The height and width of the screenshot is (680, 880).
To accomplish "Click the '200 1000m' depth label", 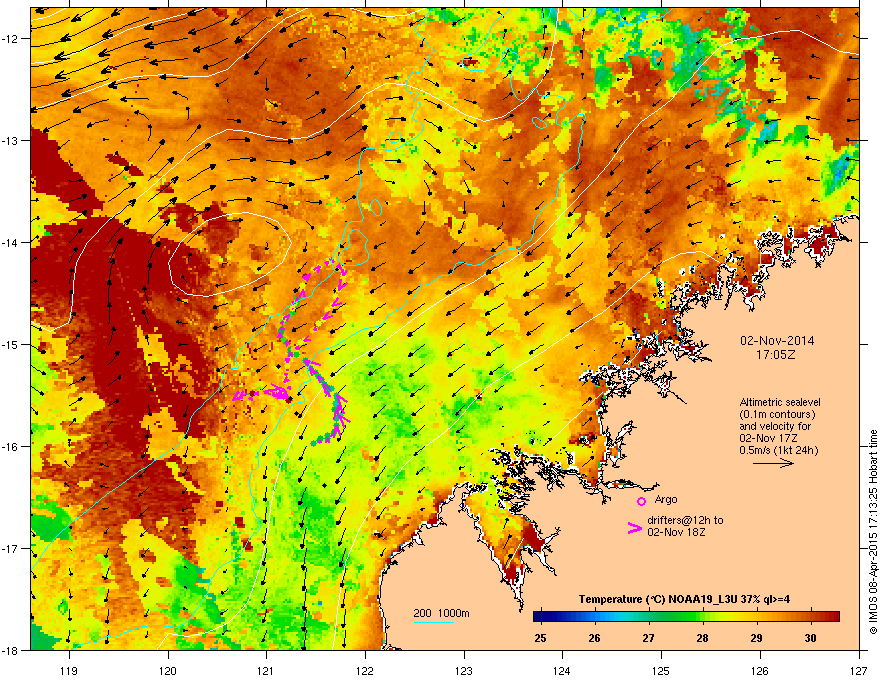I will [x=441, y=613].
